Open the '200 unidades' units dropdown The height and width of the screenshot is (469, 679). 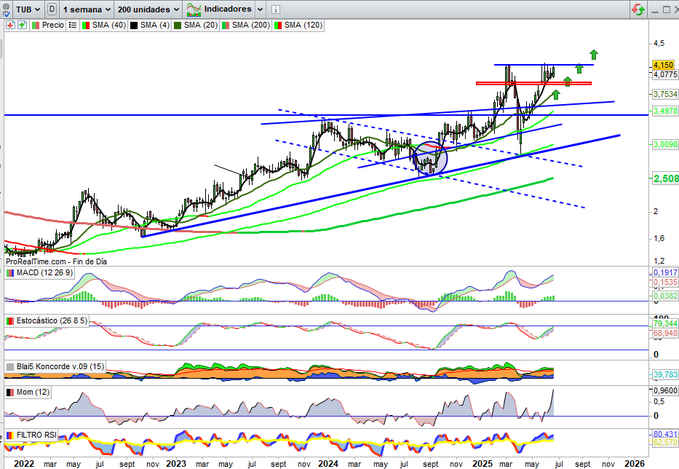[149, 9]
